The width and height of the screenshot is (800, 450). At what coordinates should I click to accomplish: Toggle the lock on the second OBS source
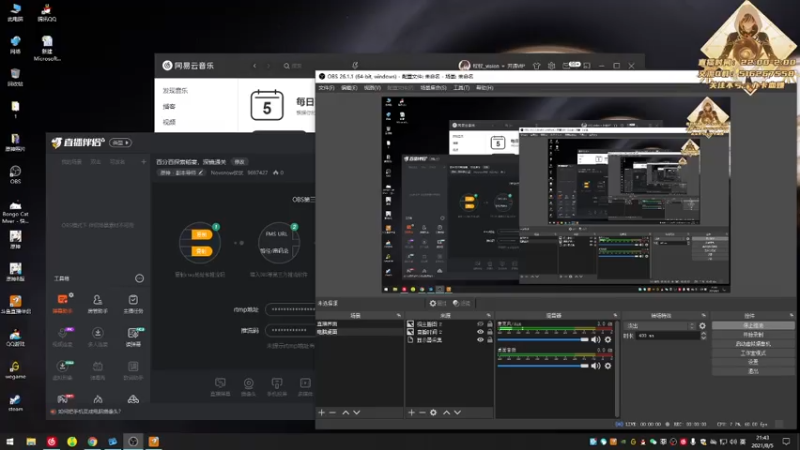[490, 332]
